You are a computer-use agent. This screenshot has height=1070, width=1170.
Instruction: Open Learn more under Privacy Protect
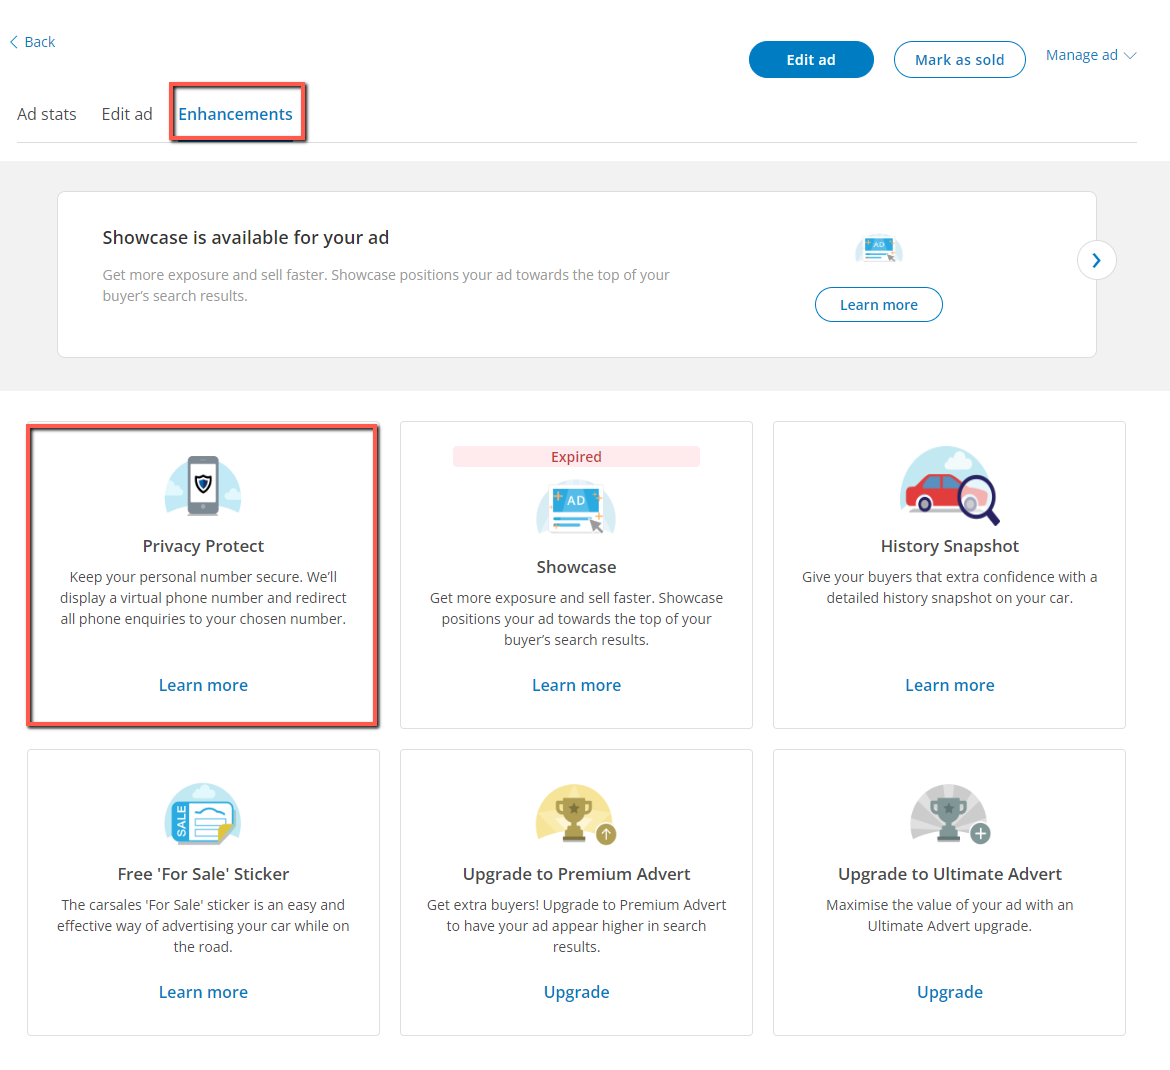click(203, 685)
